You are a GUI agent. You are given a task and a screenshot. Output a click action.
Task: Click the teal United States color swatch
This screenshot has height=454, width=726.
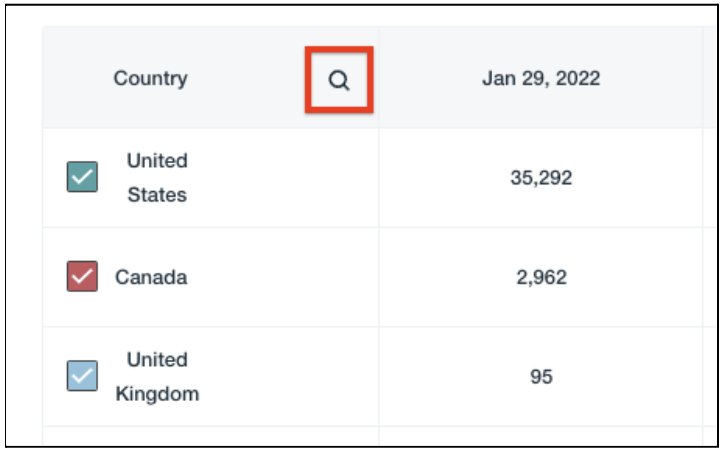pos(82,177)
